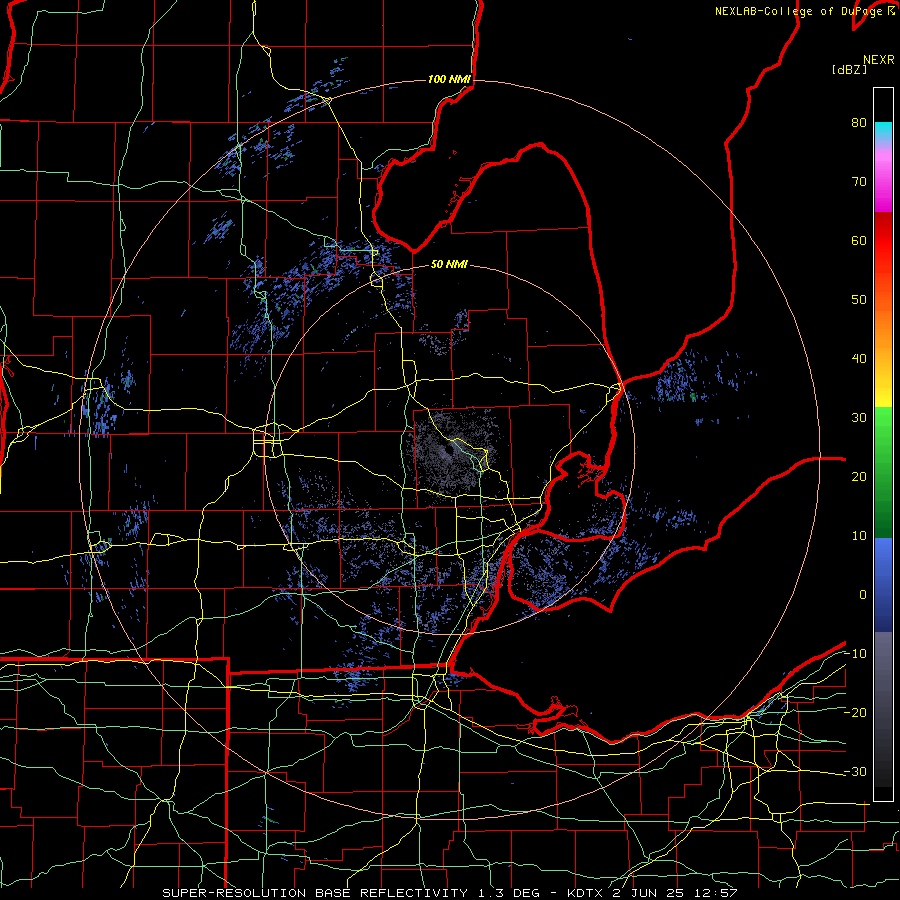Screen dimensions: 900x900
Task: Click the 10 value on the scale
Action: click(x=859, y=536)
